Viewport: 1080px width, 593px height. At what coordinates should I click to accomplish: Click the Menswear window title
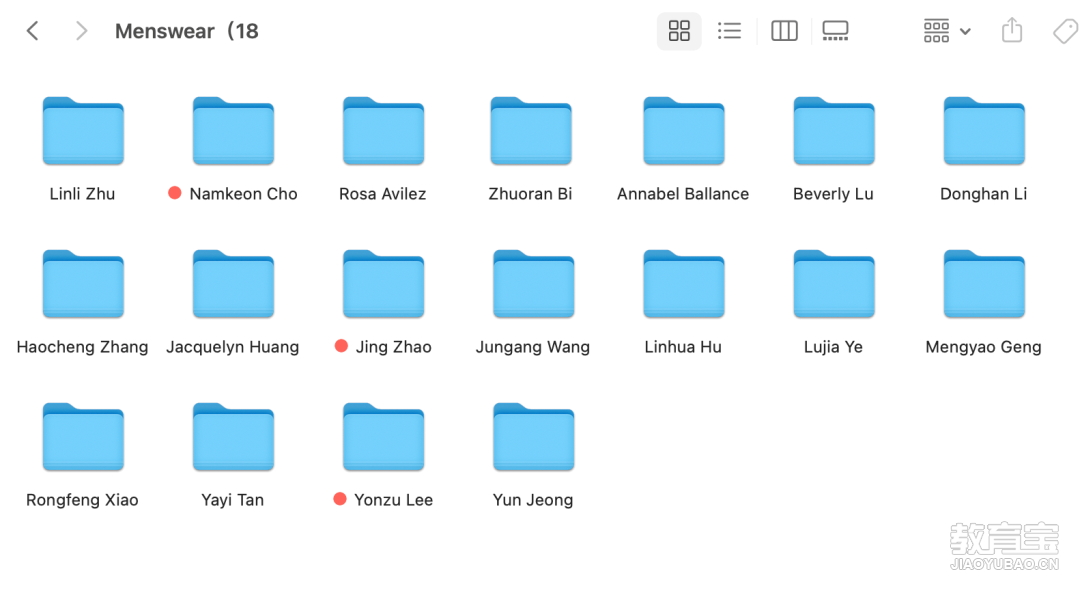click(187, 31)
